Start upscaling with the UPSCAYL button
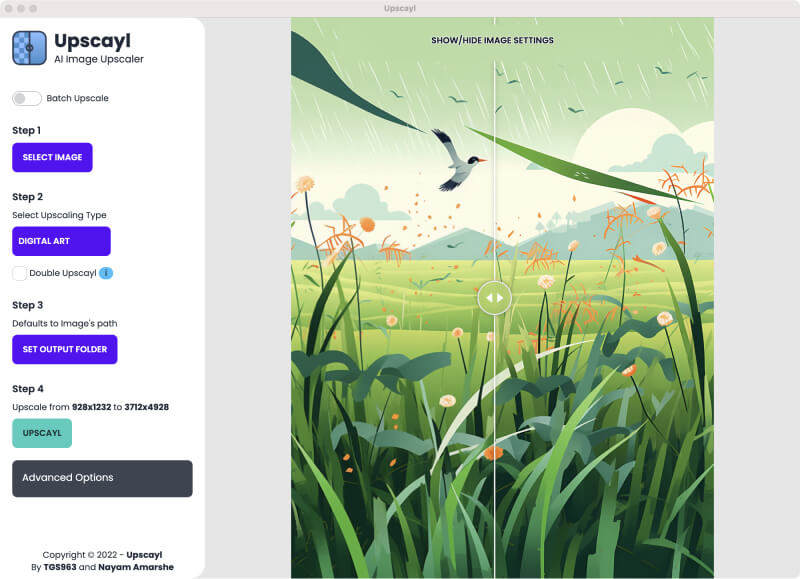 tap(42, 433)
